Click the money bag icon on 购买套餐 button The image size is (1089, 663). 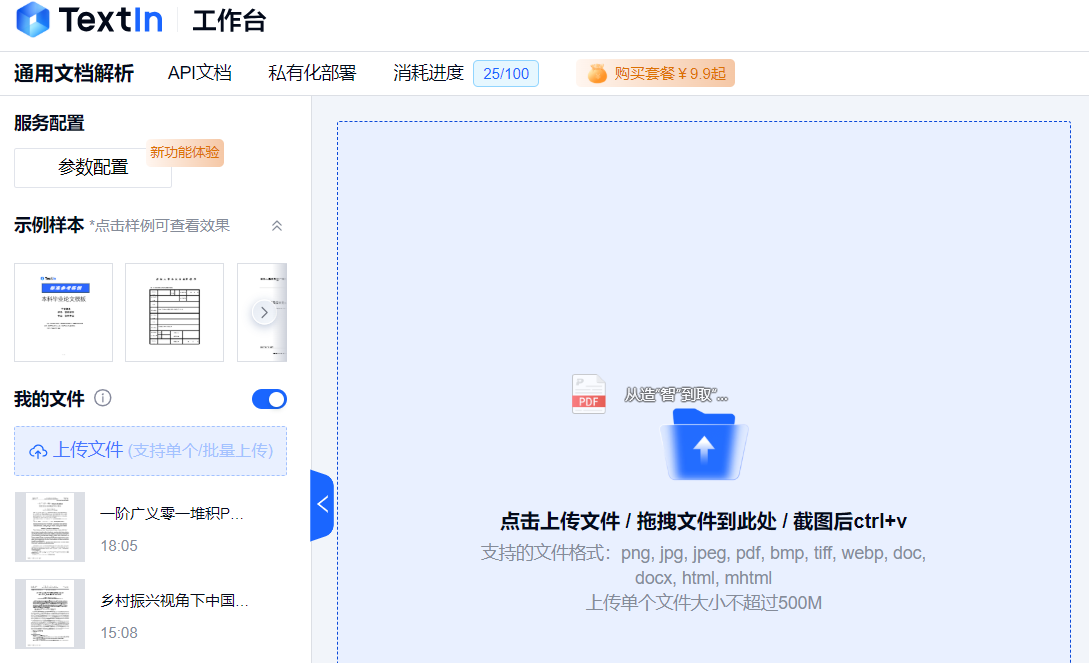[x=597, y=73]
